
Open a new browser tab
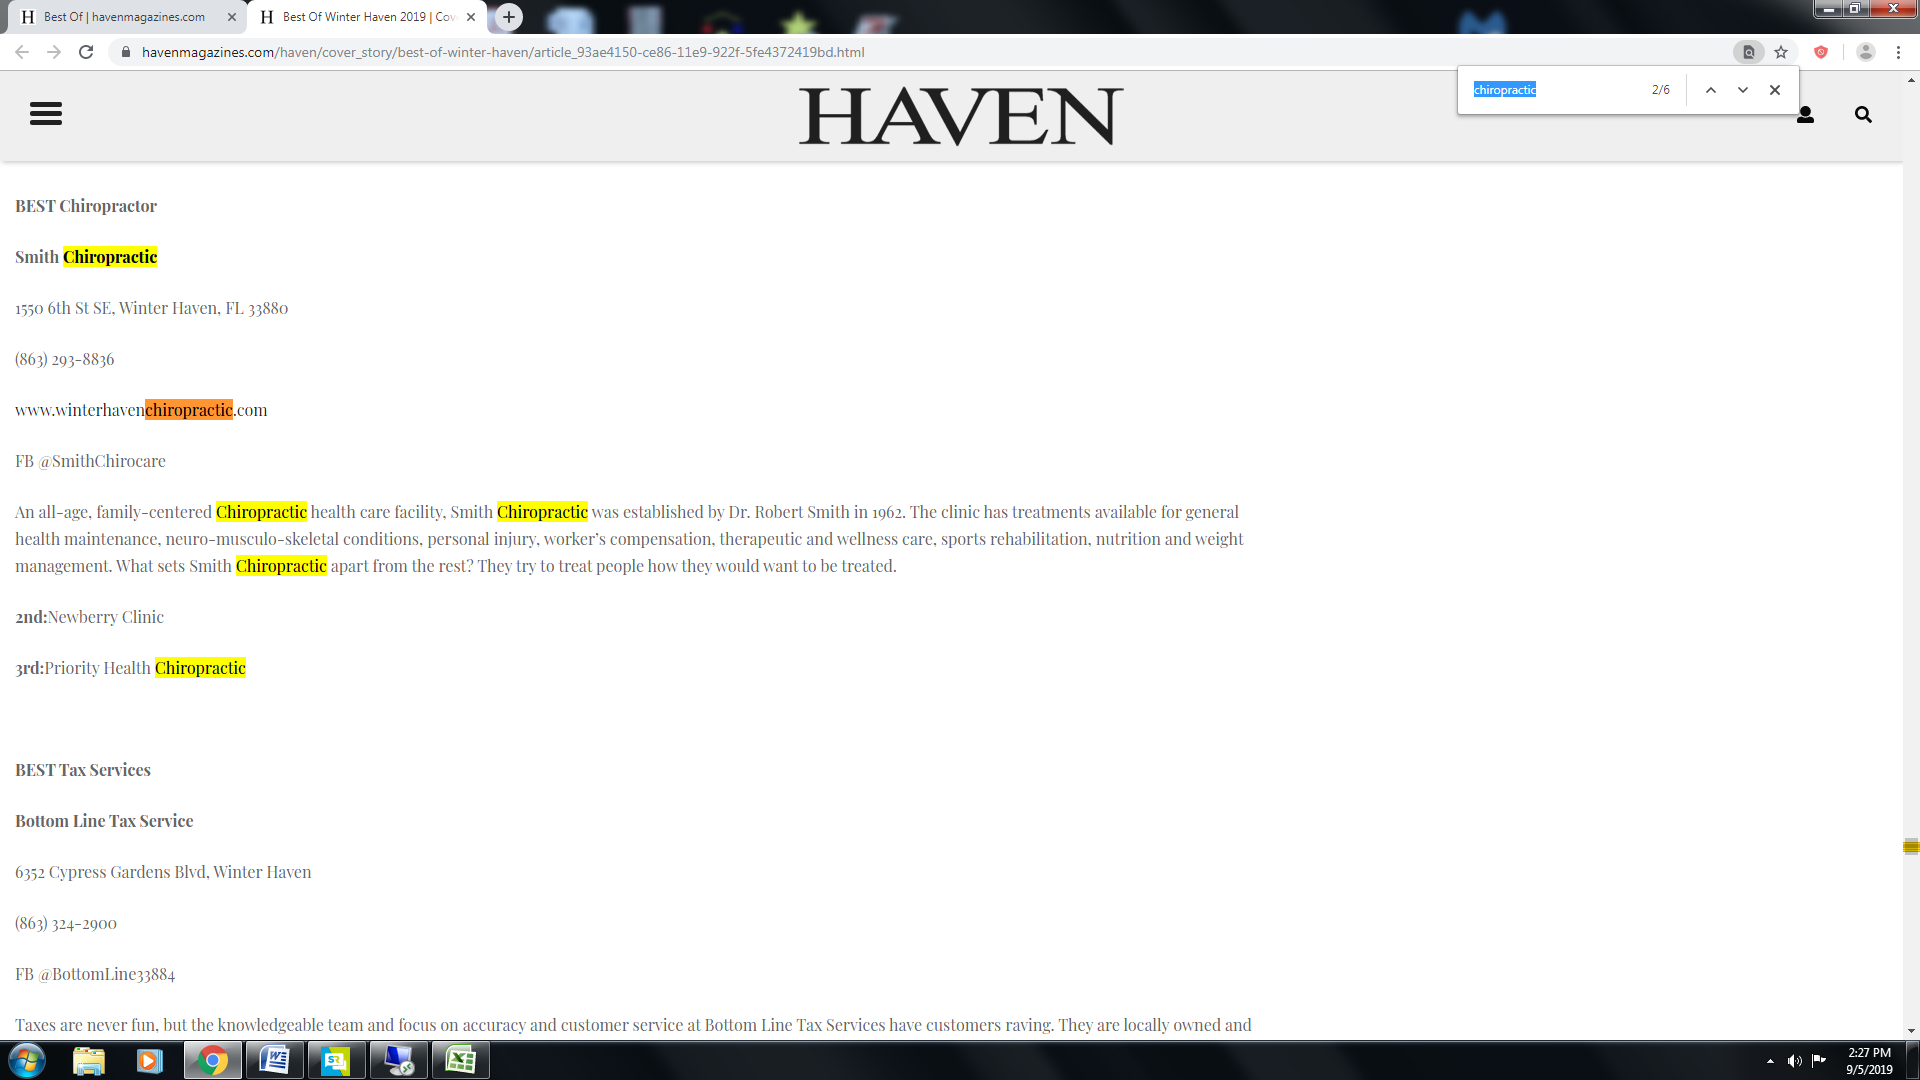pyautogui.click(x=509, y=16)
